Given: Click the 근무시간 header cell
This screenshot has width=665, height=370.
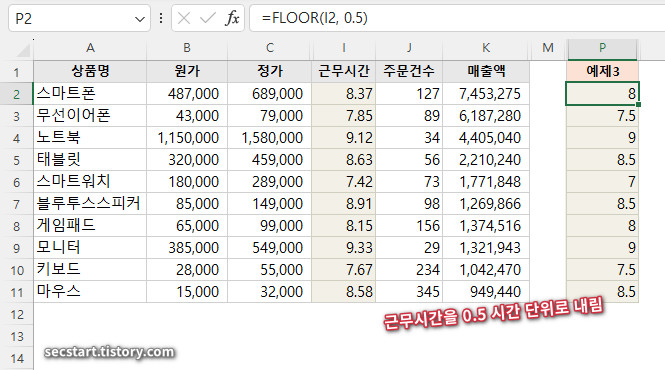Looking at the screenshot, I should pyautogui.click(x=344, y=71).
